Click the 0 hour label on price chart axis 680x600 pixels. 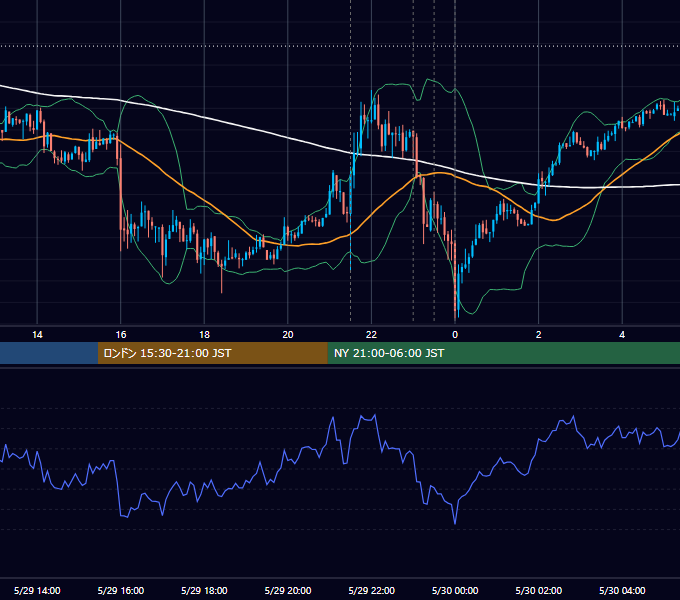[455, 335]
